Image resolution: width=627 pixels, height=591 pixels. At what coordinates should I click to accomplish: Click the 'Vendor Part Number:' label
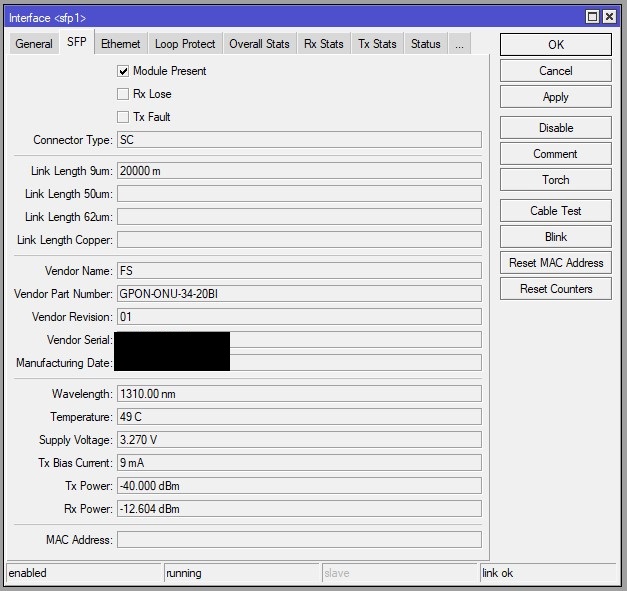click(x=63, y=294)
